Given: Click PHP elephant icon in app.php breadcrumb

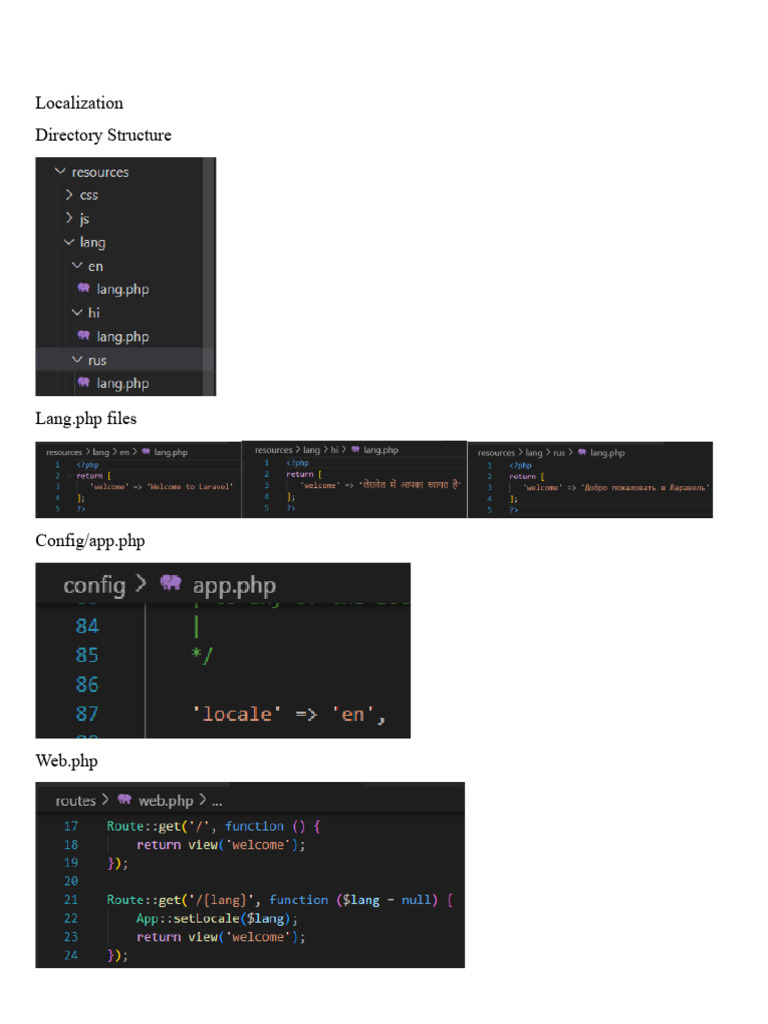Looking at the screenshot, I should tap(171, 583).
